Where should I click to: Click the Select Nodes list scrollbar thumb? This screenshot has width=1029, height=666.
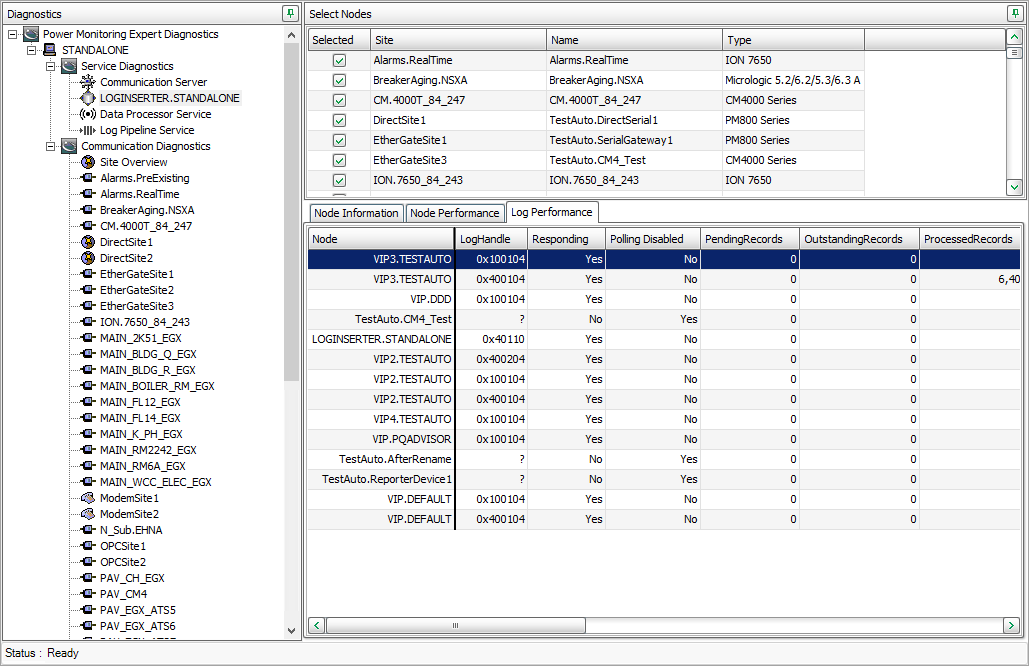[1014, 52]
